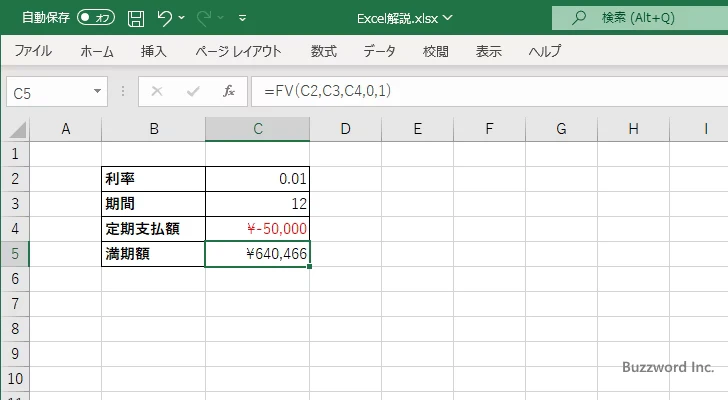Click the Name Box showing C5

[49, 92]
